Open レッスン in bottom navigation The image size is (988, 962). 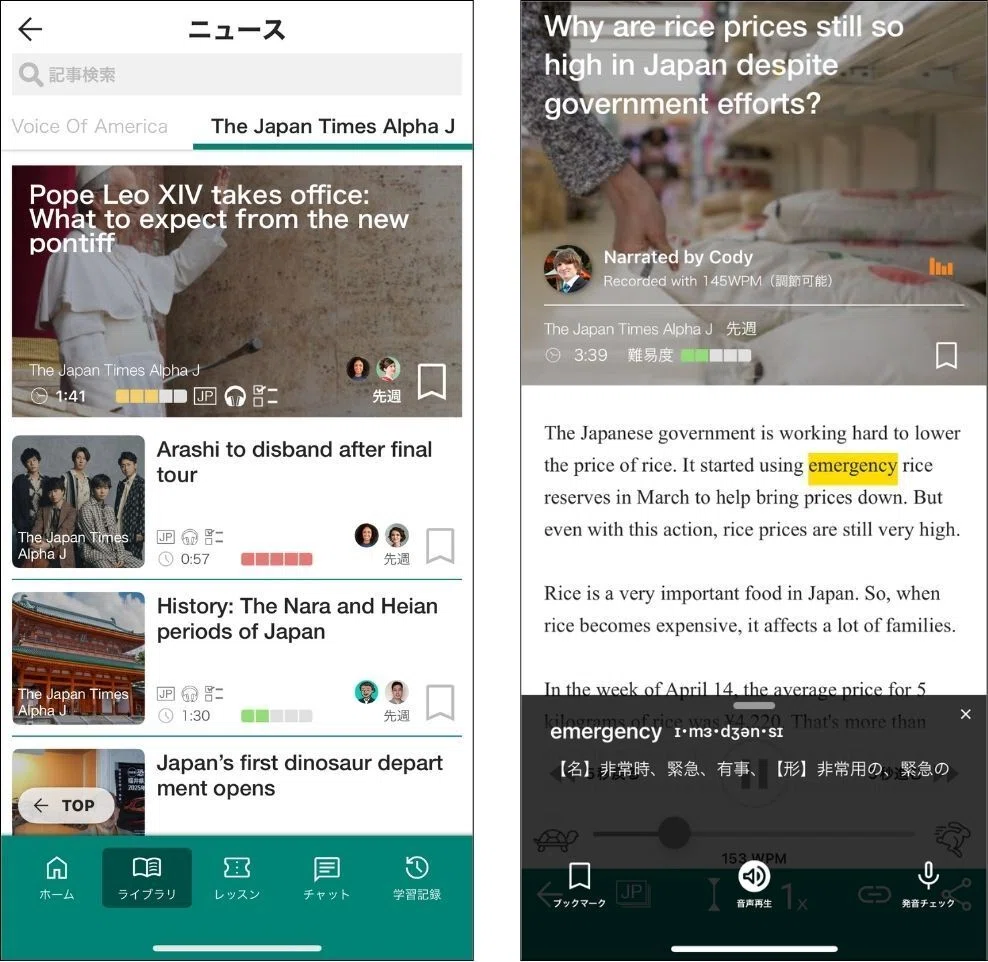click(237, 878)
